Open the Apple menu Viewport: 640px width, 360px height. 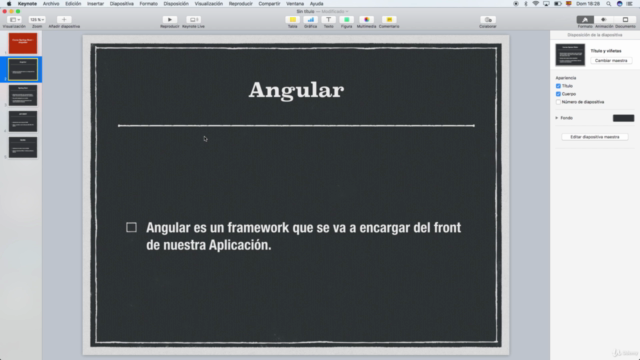(9, 4)
